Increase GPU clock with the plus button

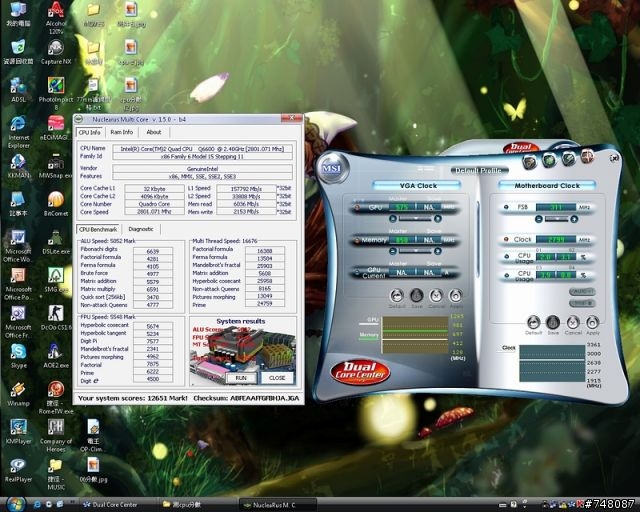(438, 219)
